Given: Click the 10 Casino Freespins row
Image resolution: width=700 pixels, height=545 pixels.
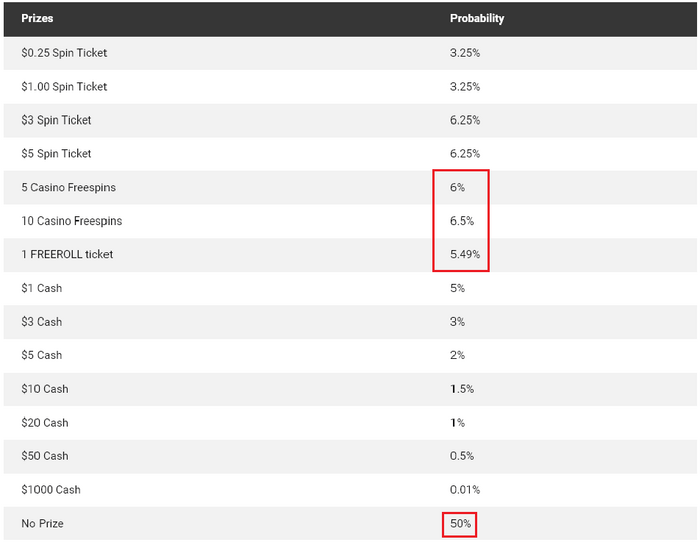Looking at the screenshot, I should click(72, 221).
